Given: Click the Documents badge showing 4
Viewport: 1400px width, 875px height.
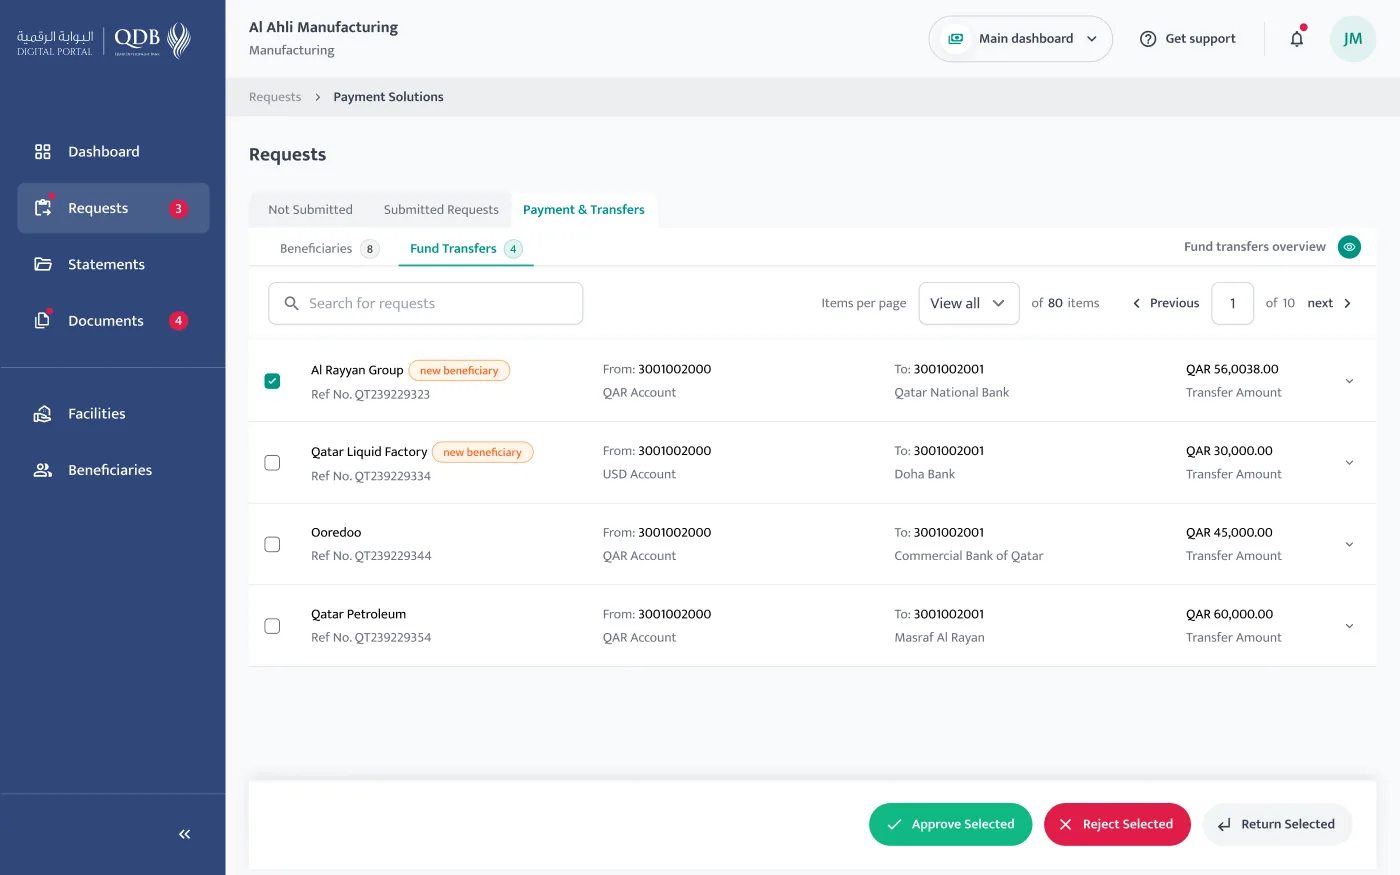Looking at the screenshot, I should [178, 321].
